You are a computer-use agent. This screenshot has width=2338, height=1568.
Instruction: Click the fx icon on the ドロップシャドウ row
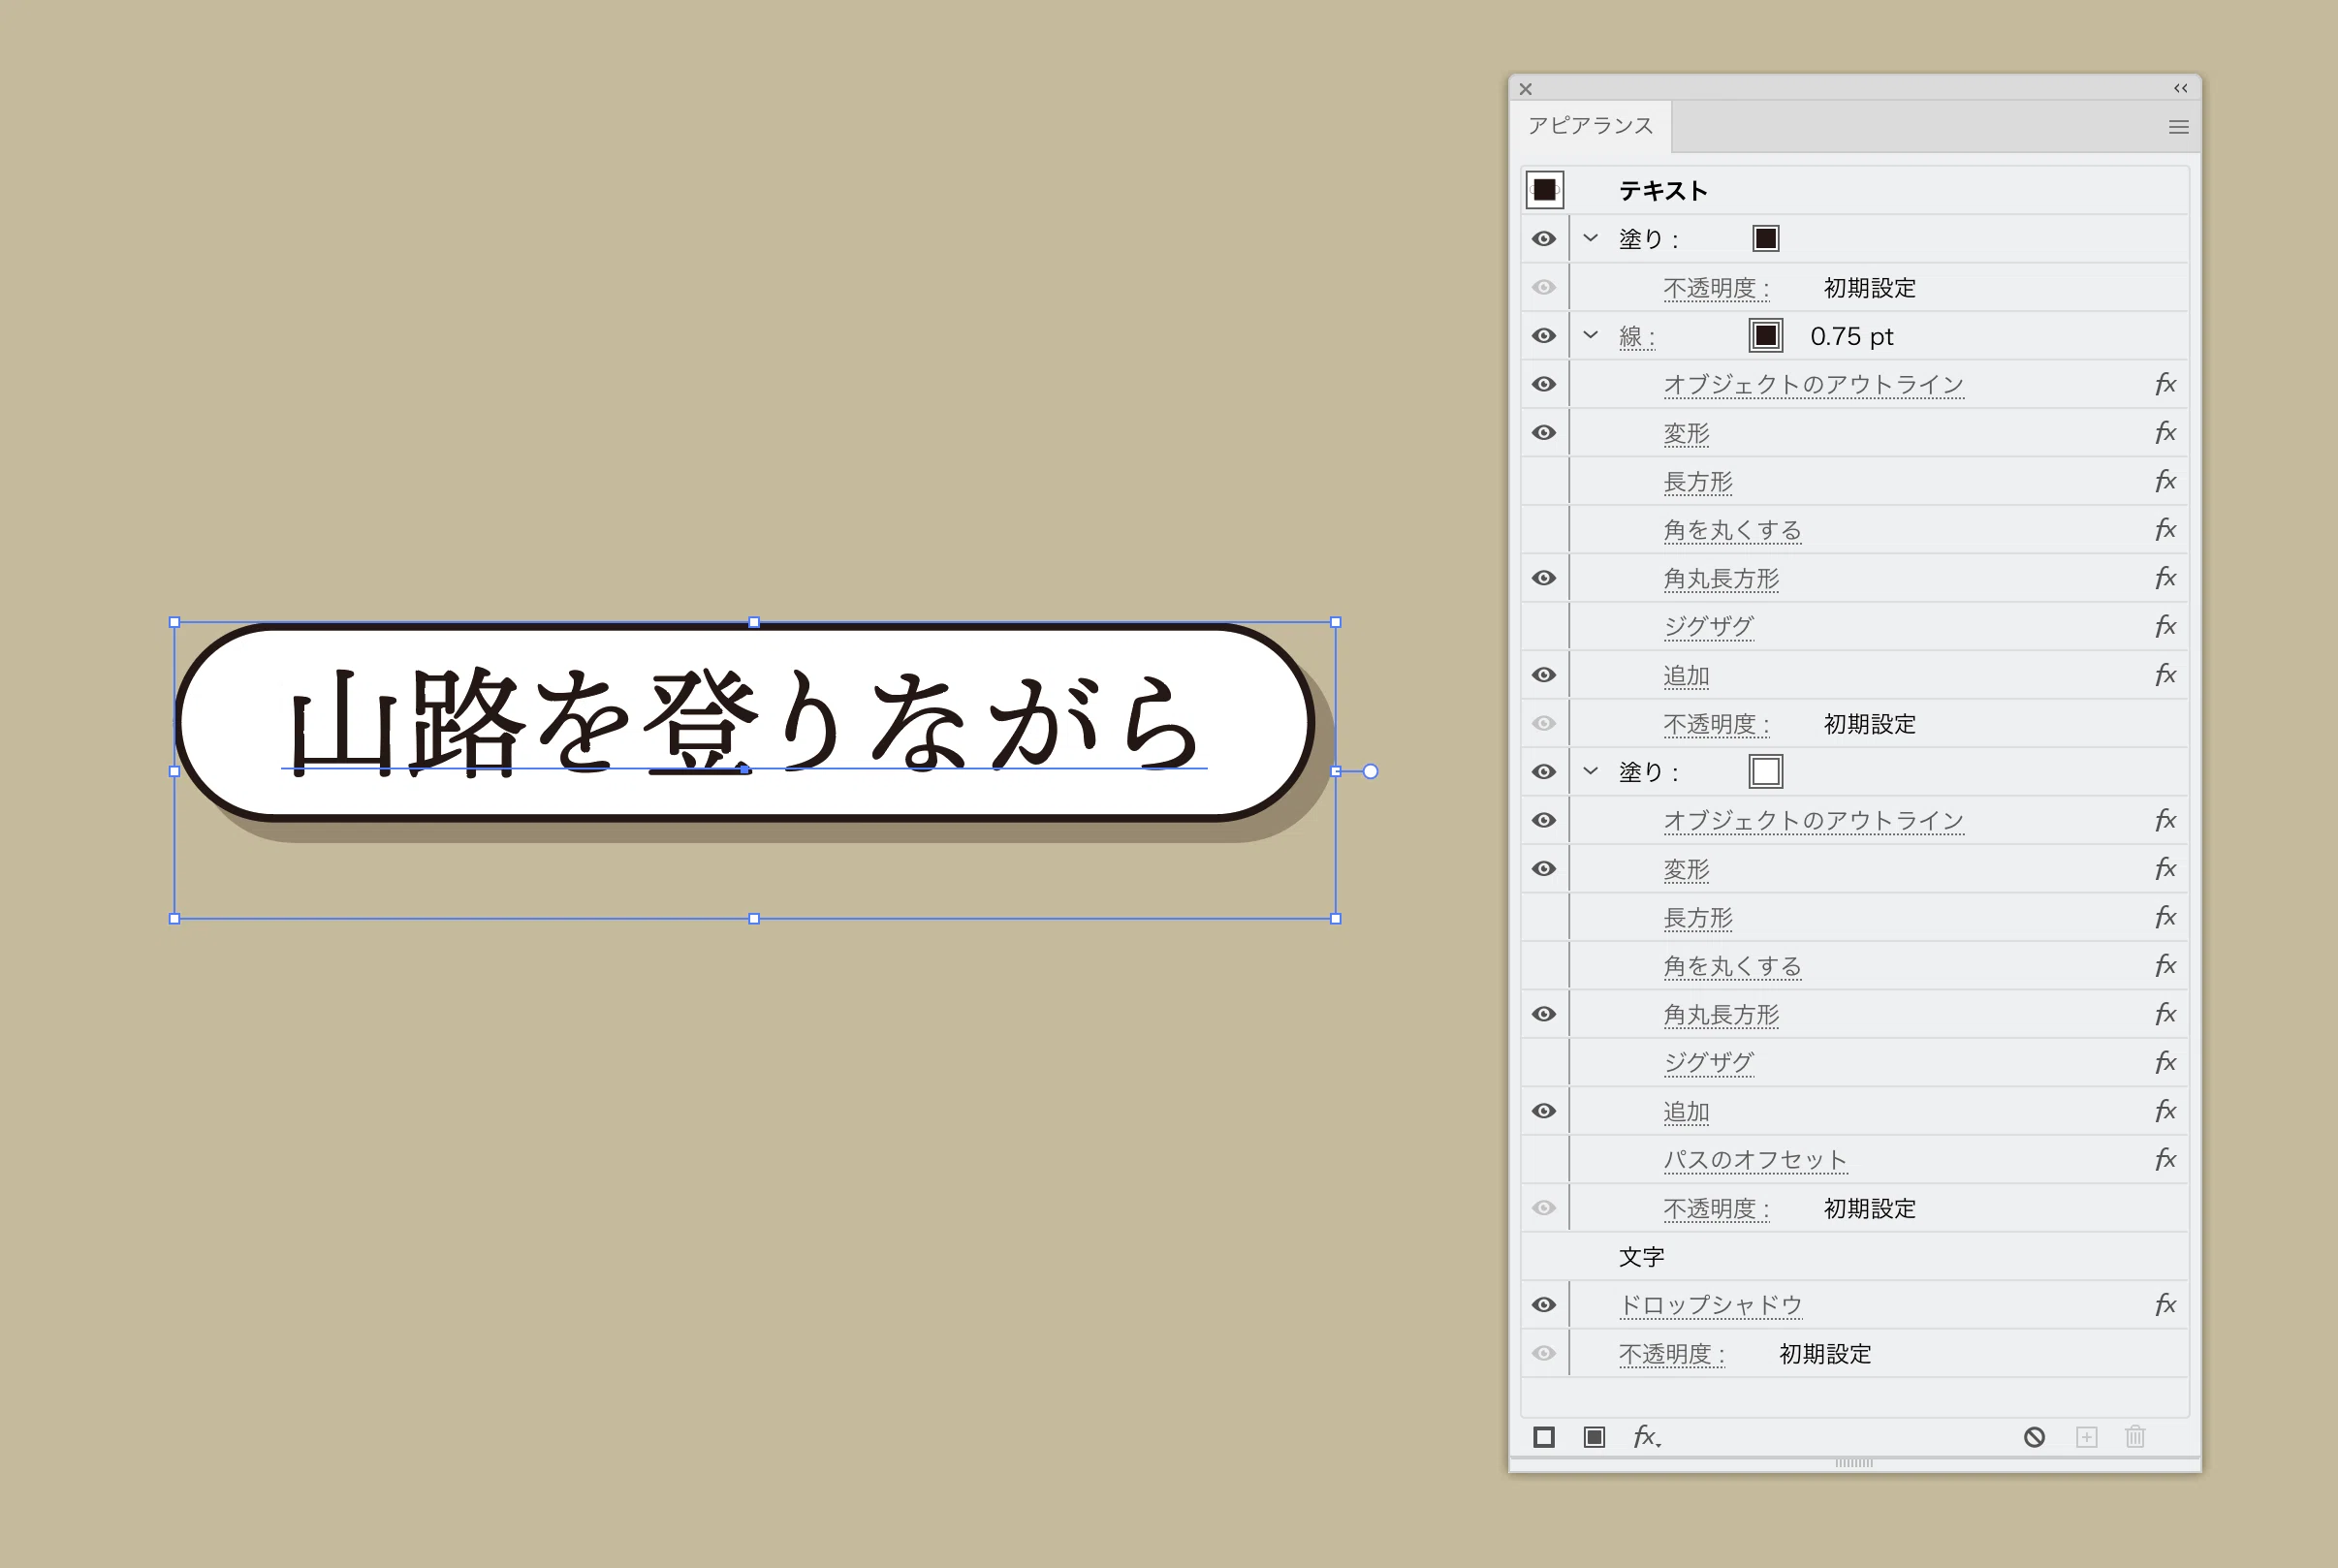[x=2165, y=1304]
